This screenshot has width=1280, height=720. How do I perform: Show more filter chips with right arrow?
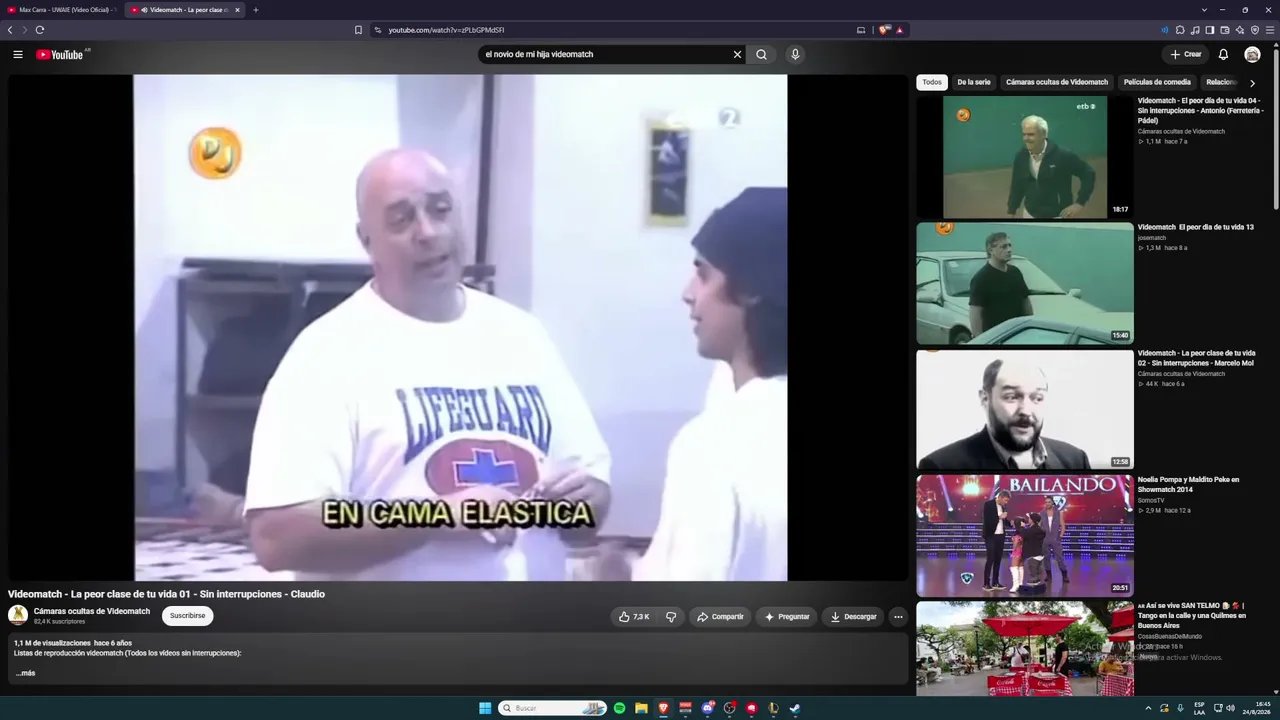(x=1252, y=83)
